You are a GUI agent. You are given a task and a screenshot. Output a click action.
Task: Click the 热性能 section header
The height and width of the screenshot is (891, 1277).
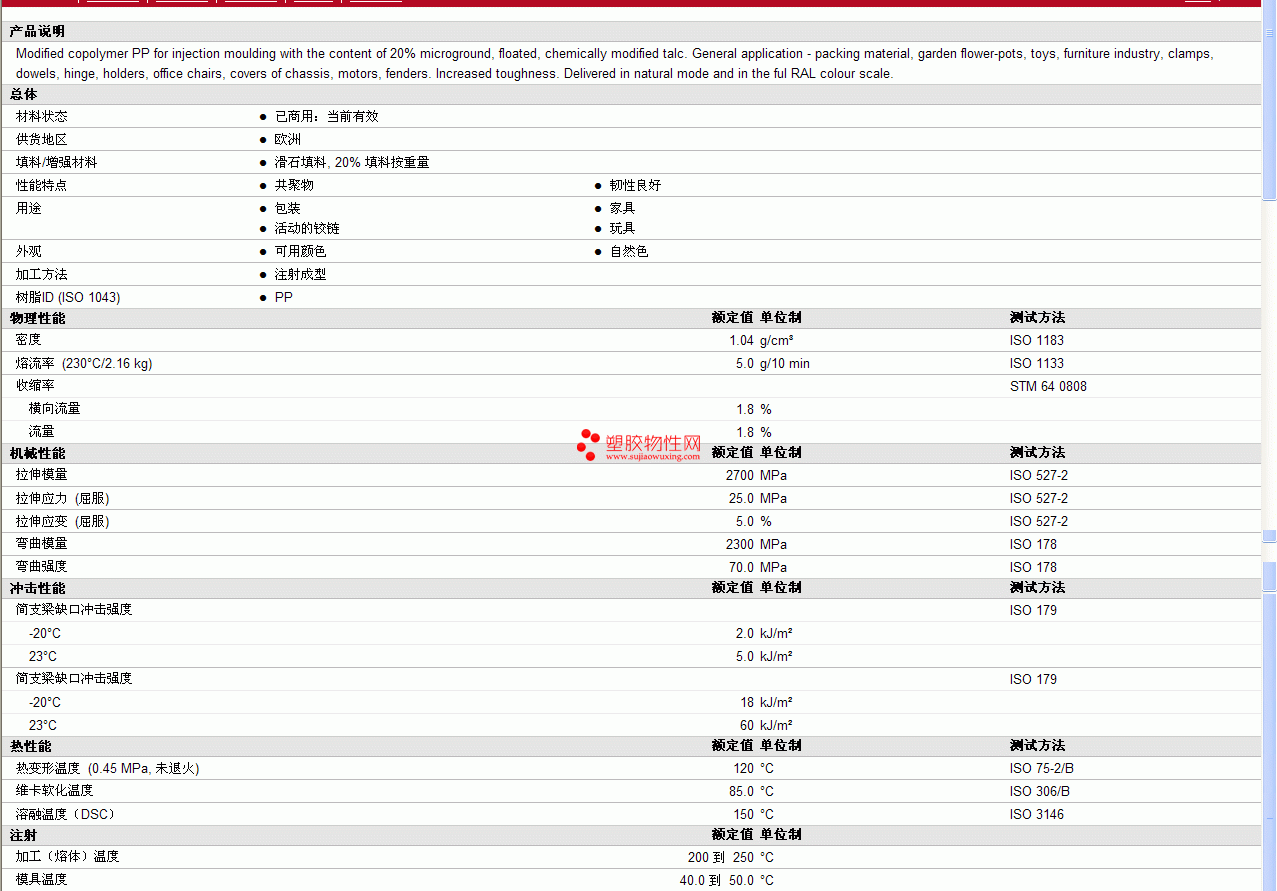pos(31,746)
